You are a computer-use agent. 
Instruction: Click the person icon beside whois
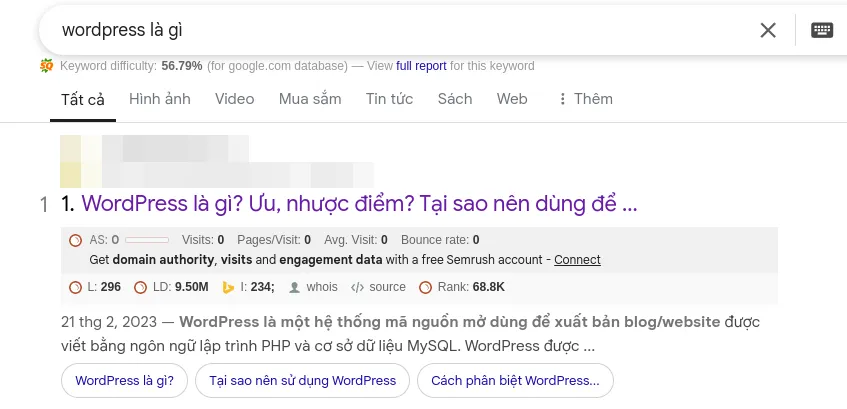(294, 287)
